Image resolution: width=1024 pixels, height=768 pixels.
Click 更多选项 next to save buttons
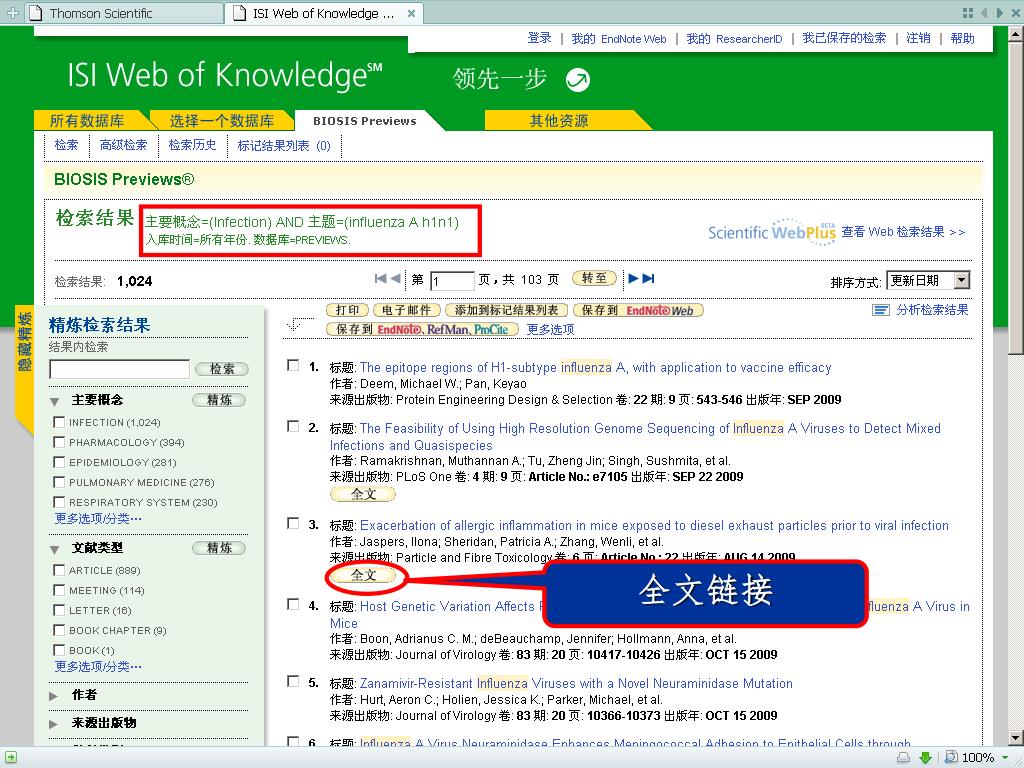click(551, 330)
